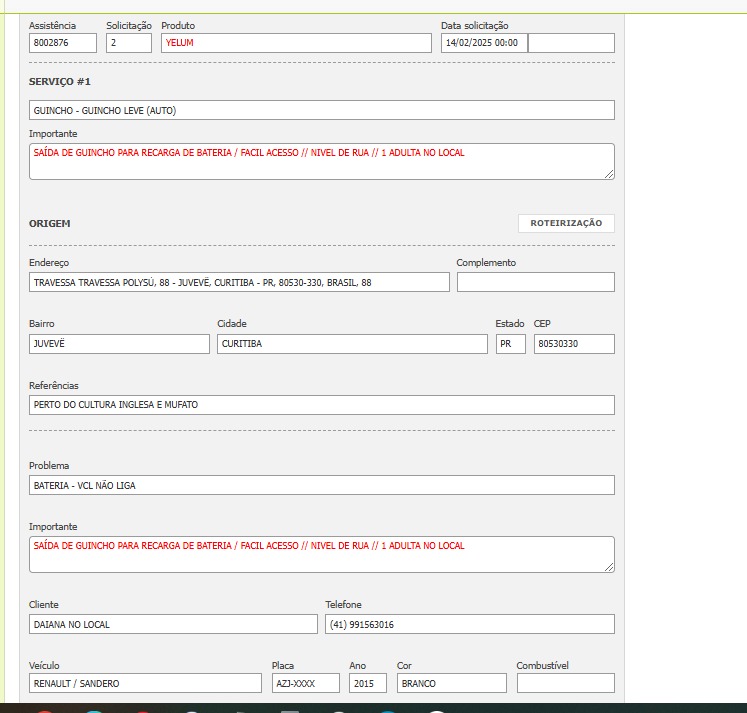Image resolution: width=747 pixels, height=713 pixels.
Task: Focus the Cidade field showing CURITIBA
Action: coord(352,344)
